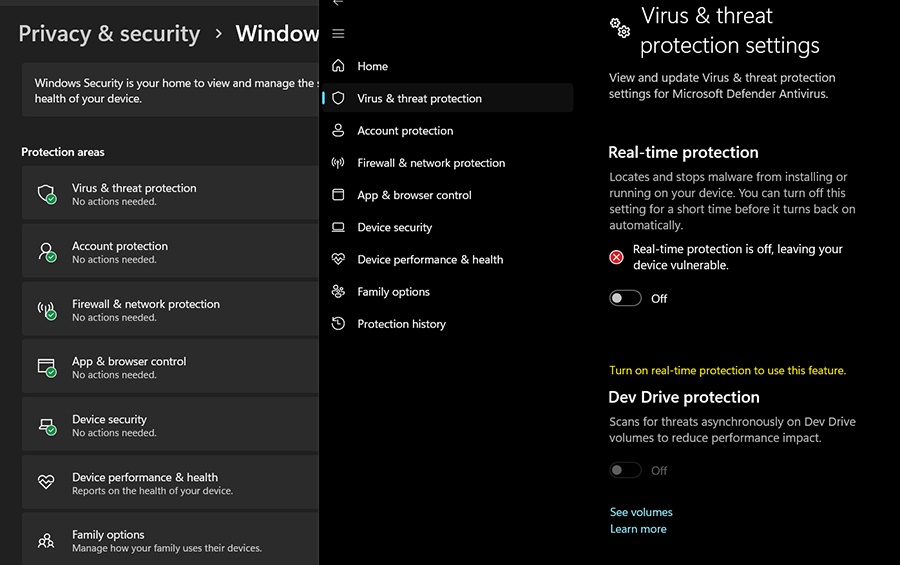900x565 pixels.
Task: Click the Virus & threat protection shield icon in Protection areas
Action: (x=46, y=194)
